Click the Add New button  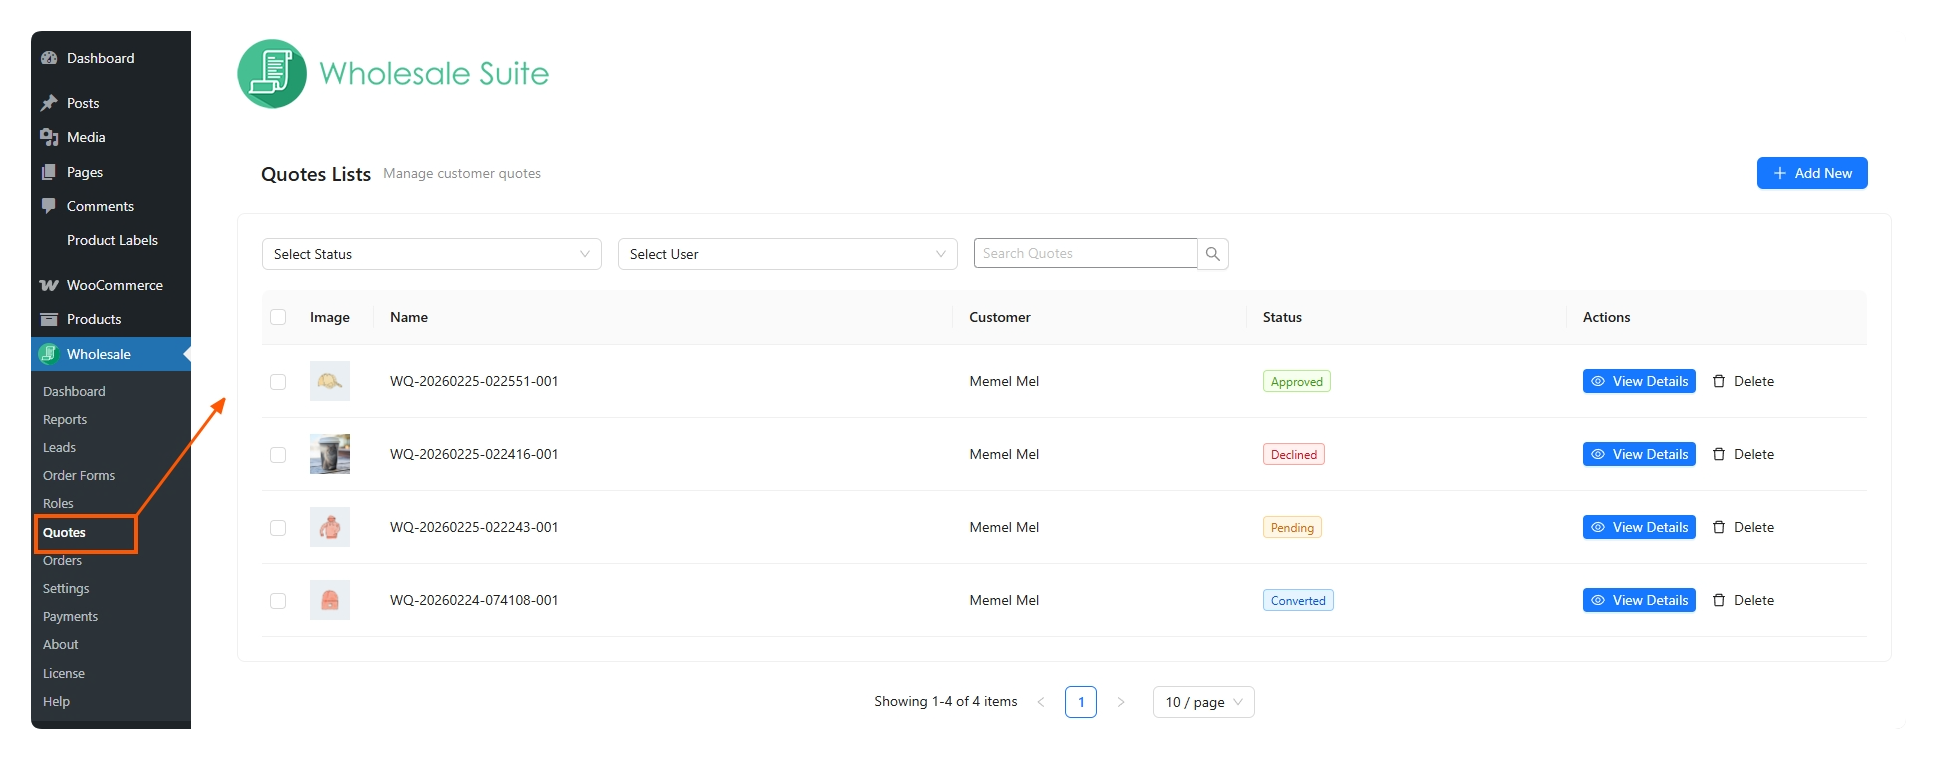pos(1811,173)
